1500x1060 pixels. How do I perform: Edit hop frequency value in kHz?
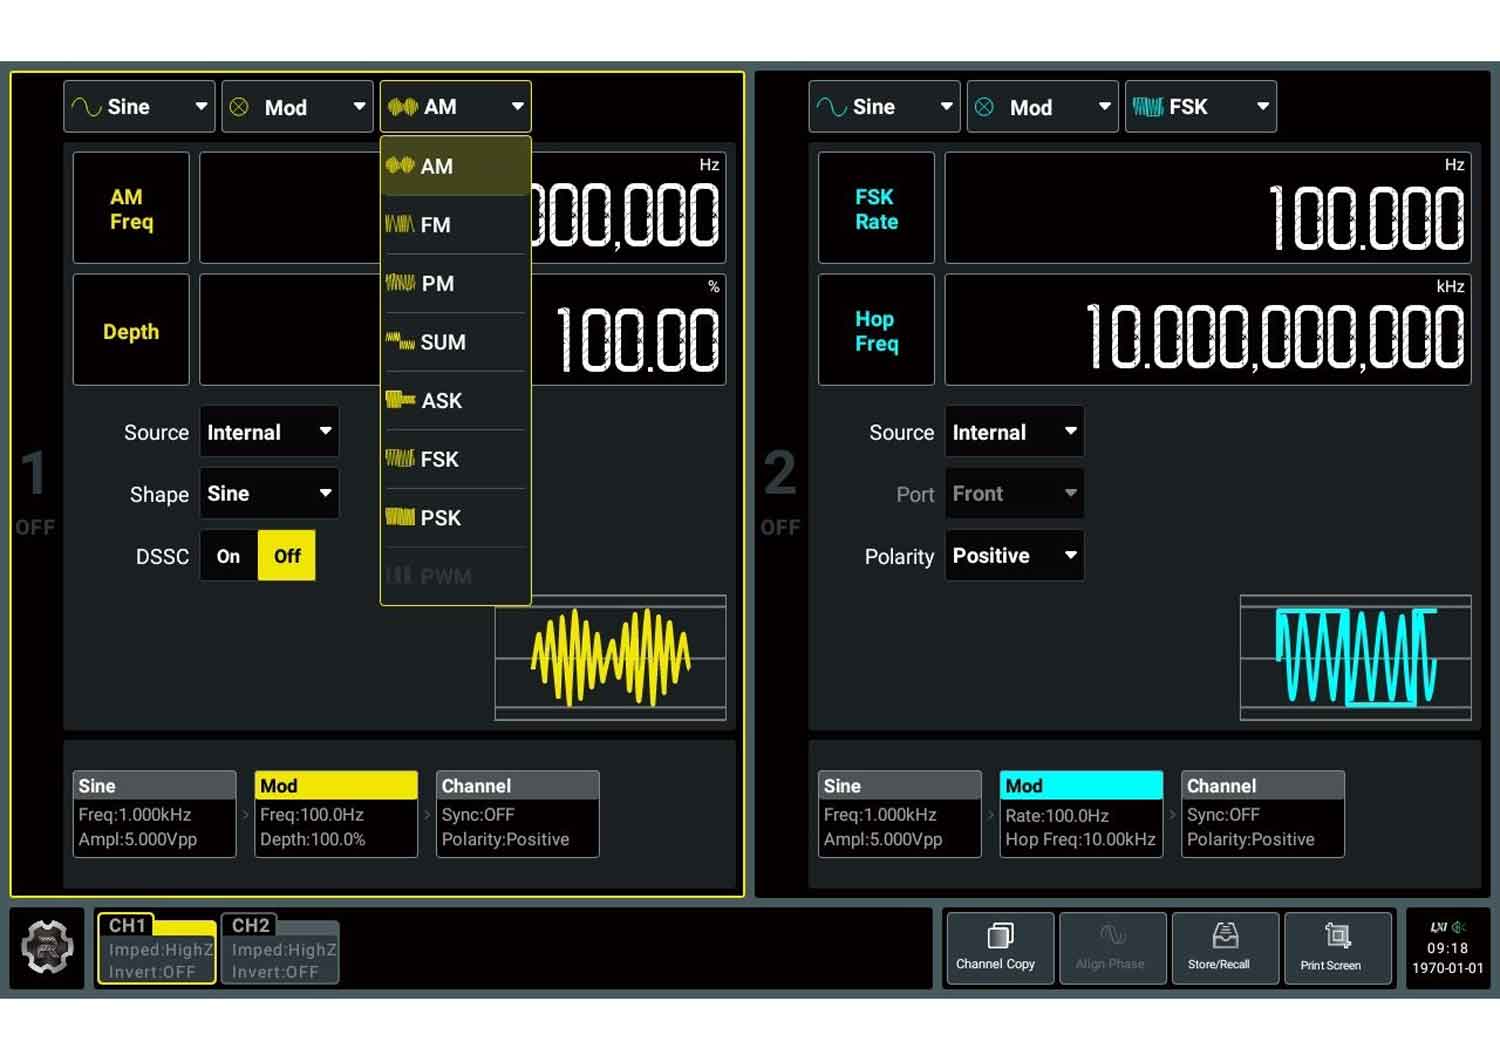1208,330
